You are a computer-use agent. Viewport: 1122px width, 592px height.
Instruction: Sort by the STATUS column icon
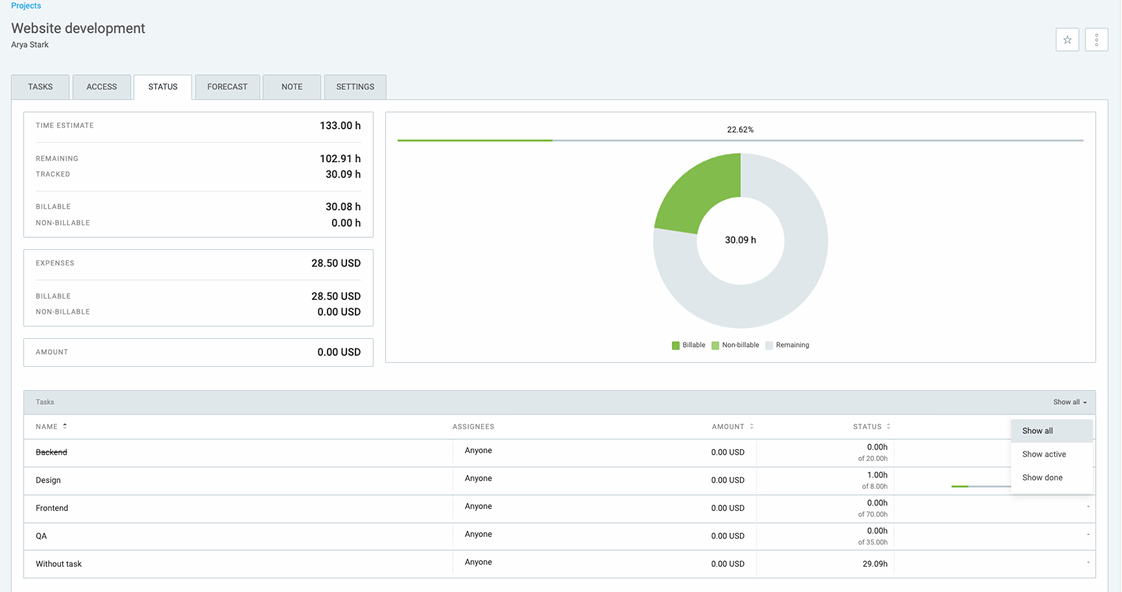[888, 426]
